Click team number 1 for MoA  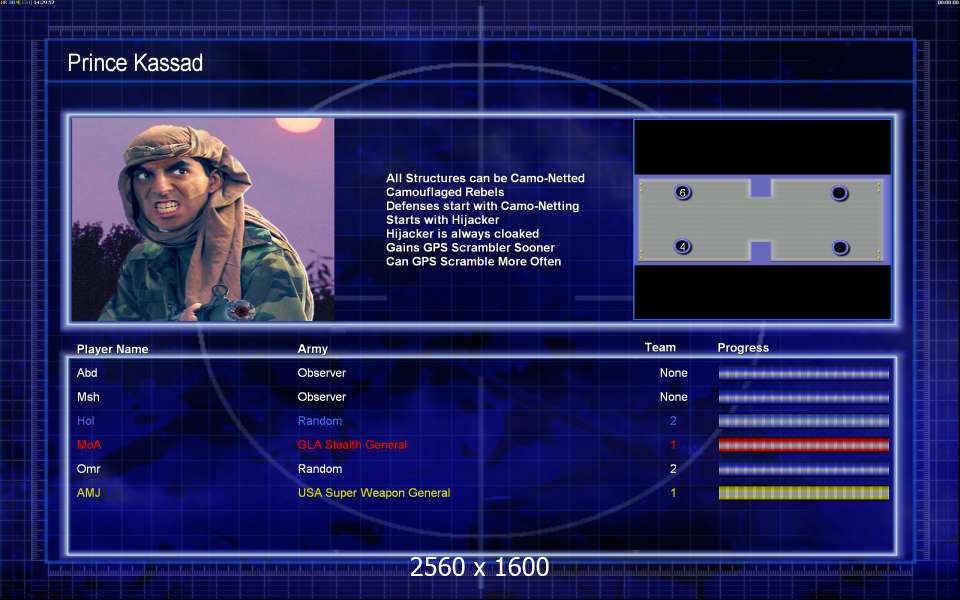673,444
